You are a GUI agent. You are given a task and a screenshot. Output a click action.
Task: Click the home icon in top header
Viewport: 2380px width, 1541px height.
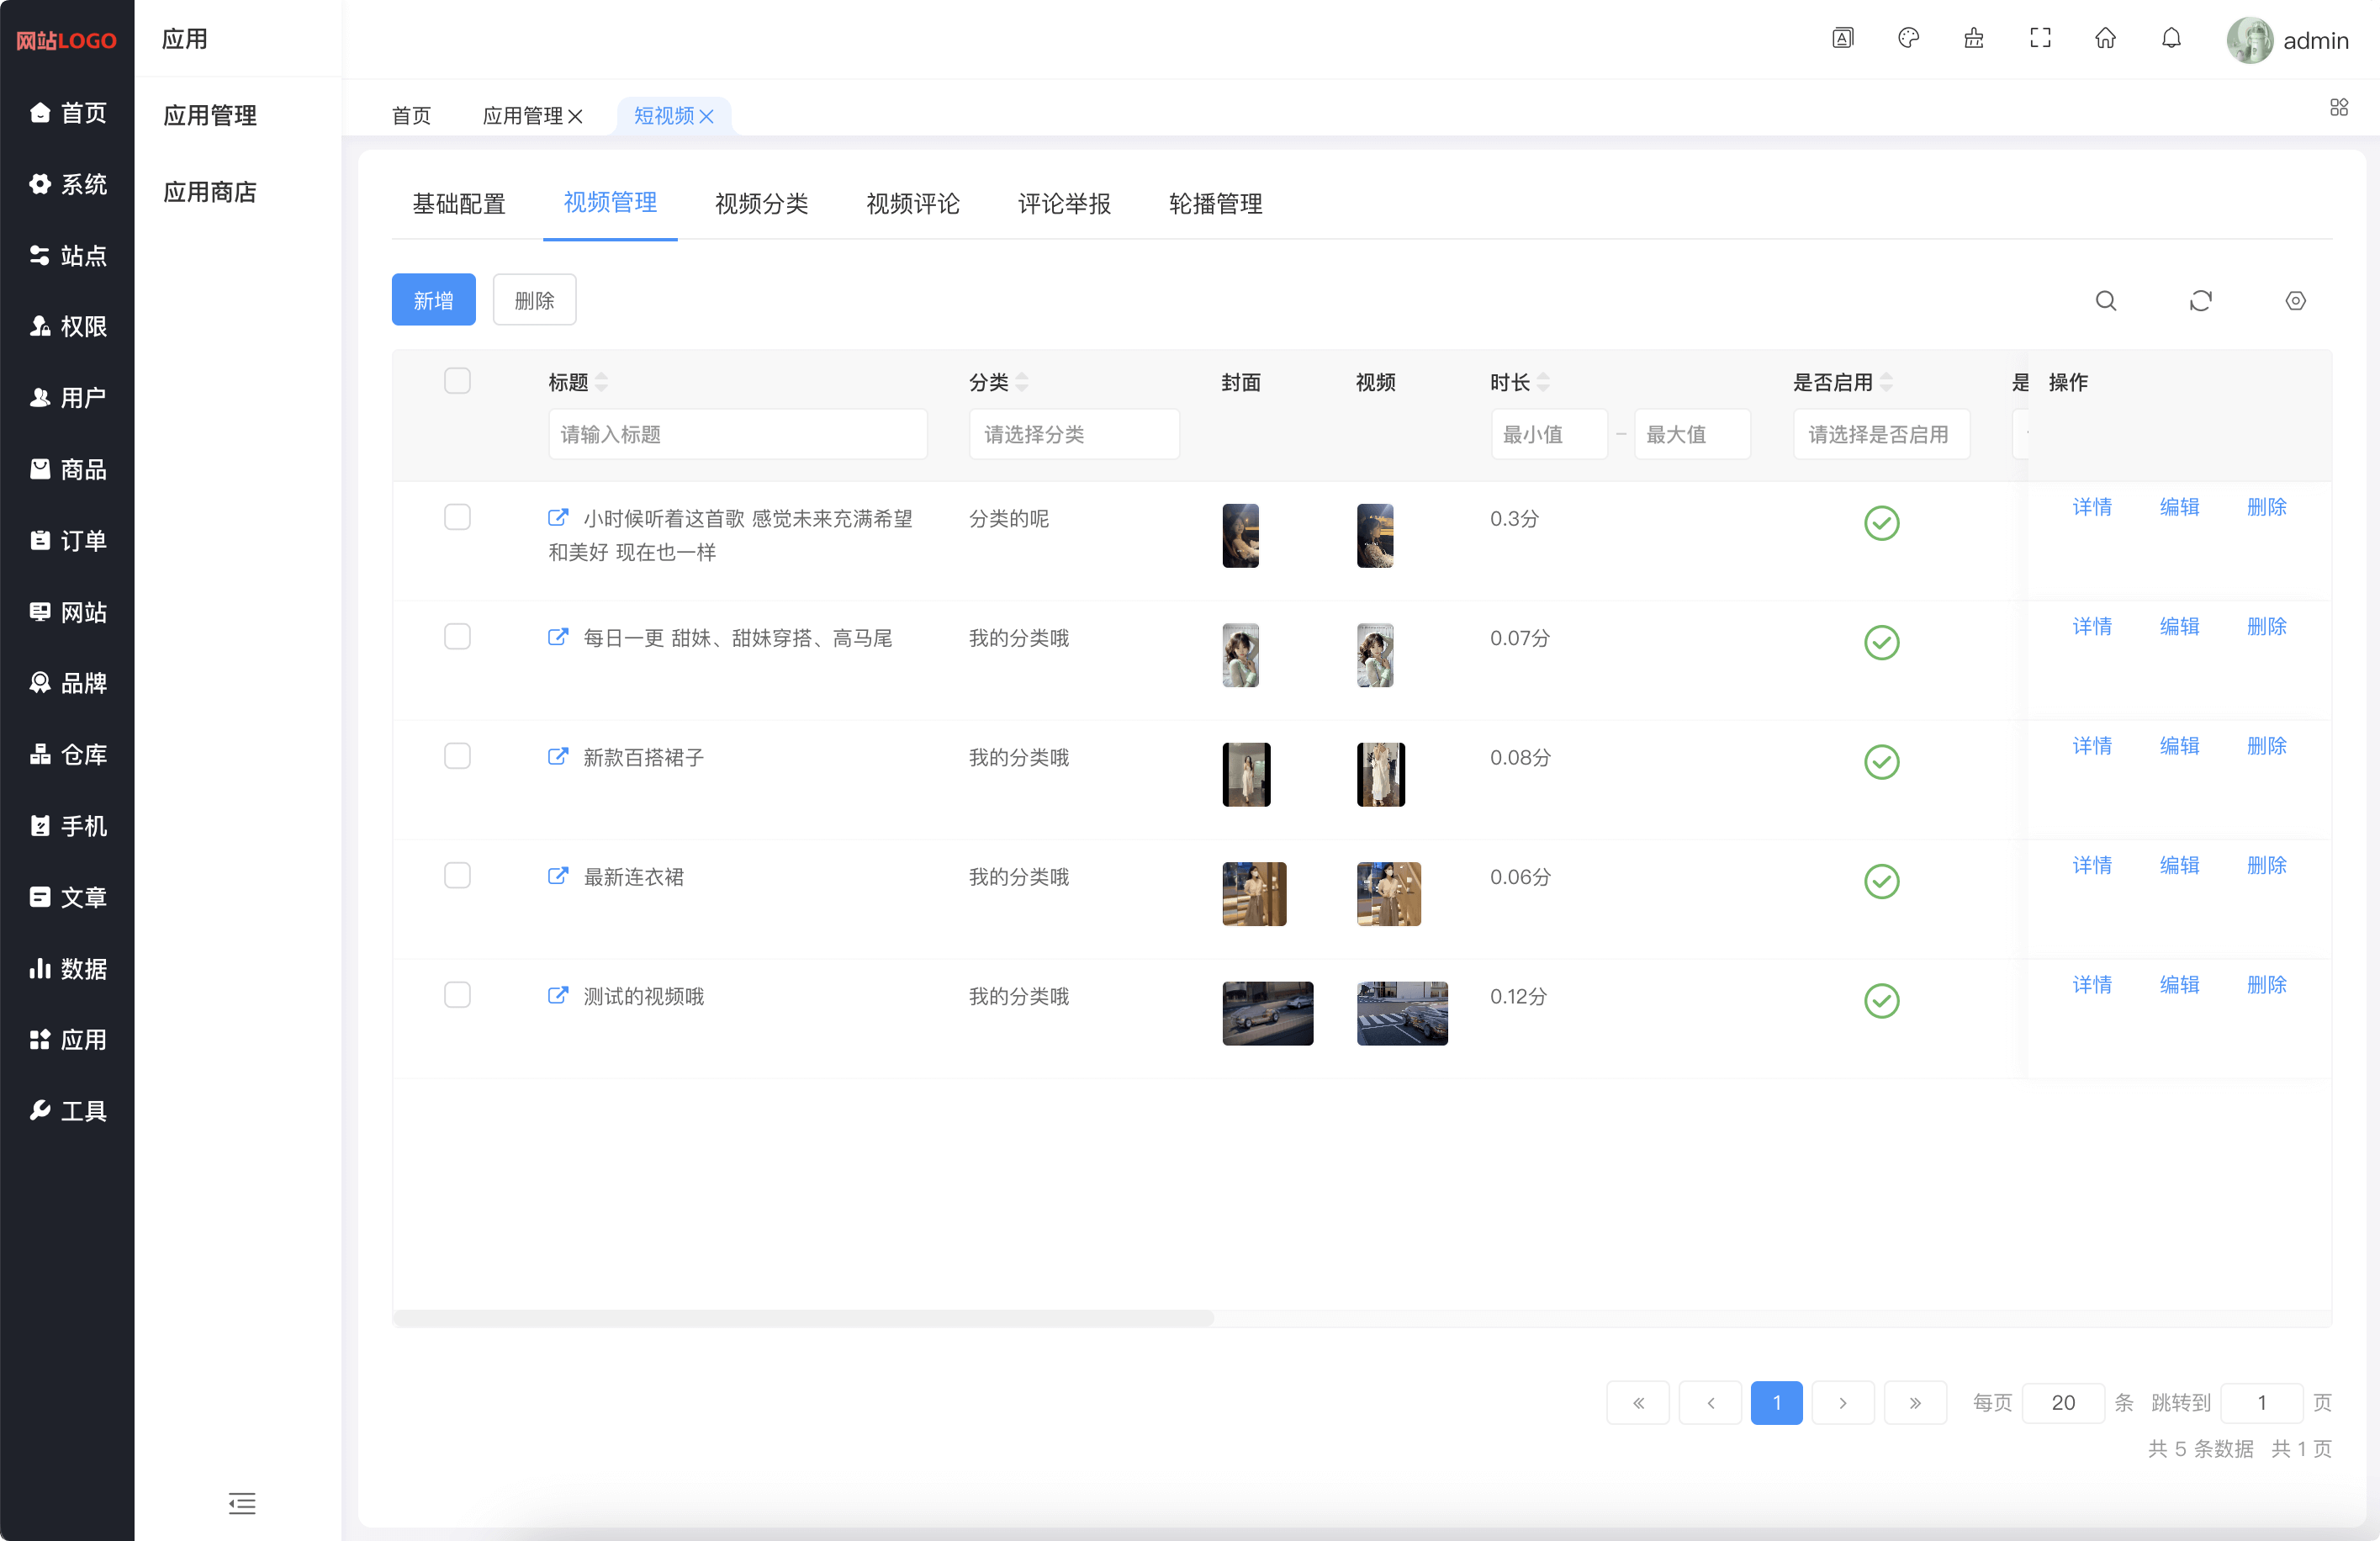(2105, 39)
